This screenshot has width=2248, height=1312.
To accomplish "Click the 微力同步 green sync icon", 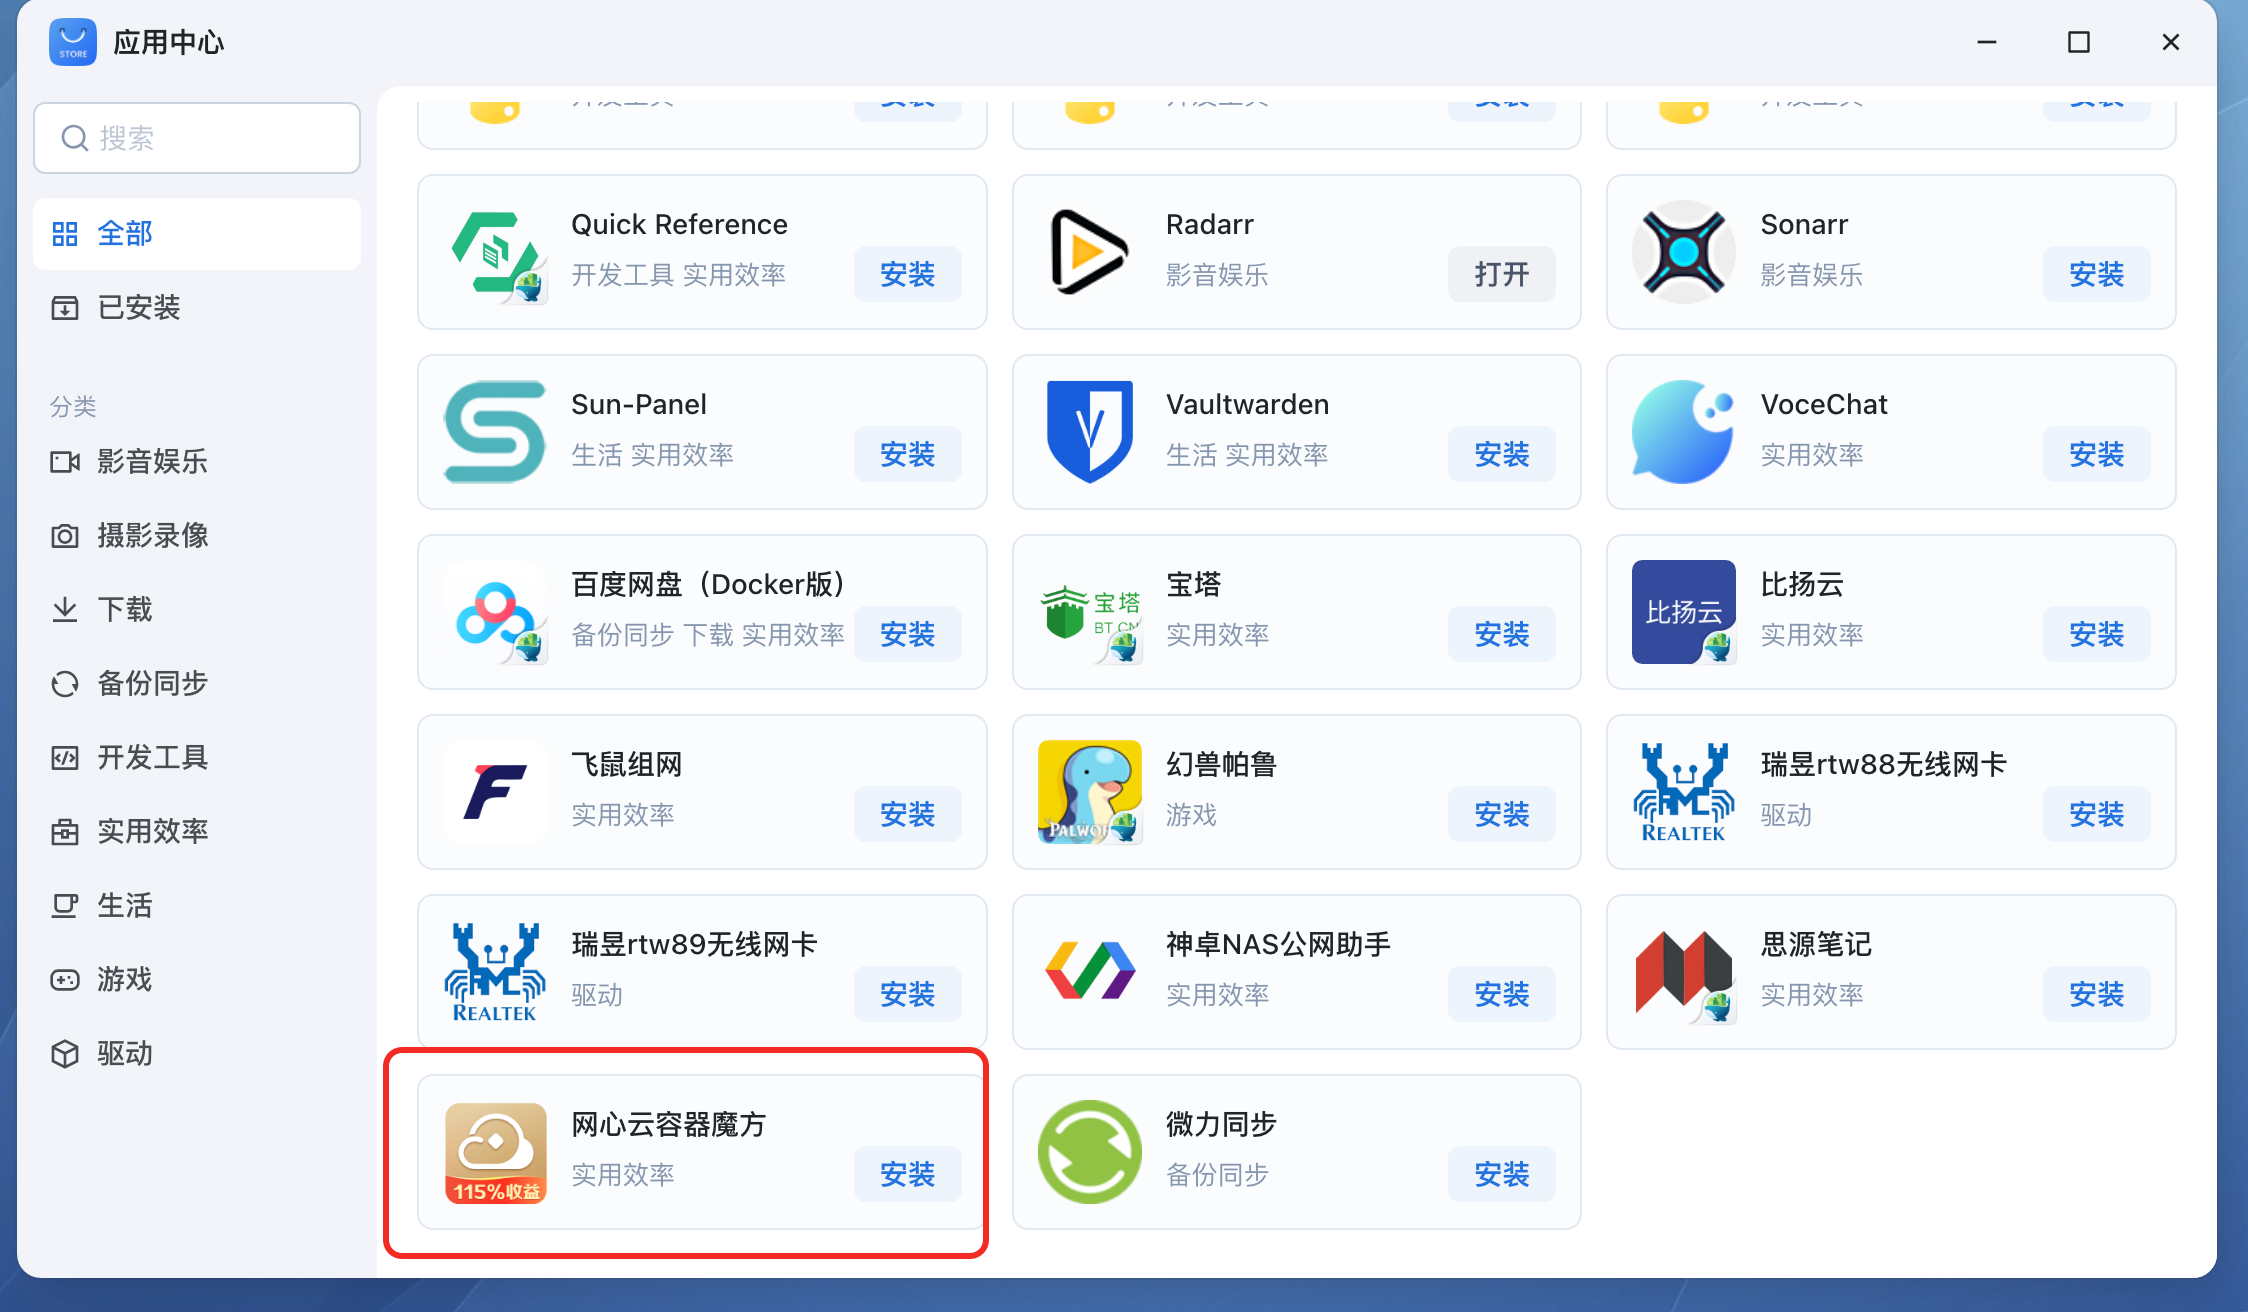I will pyautogui.click(x=1090, y=1152).
